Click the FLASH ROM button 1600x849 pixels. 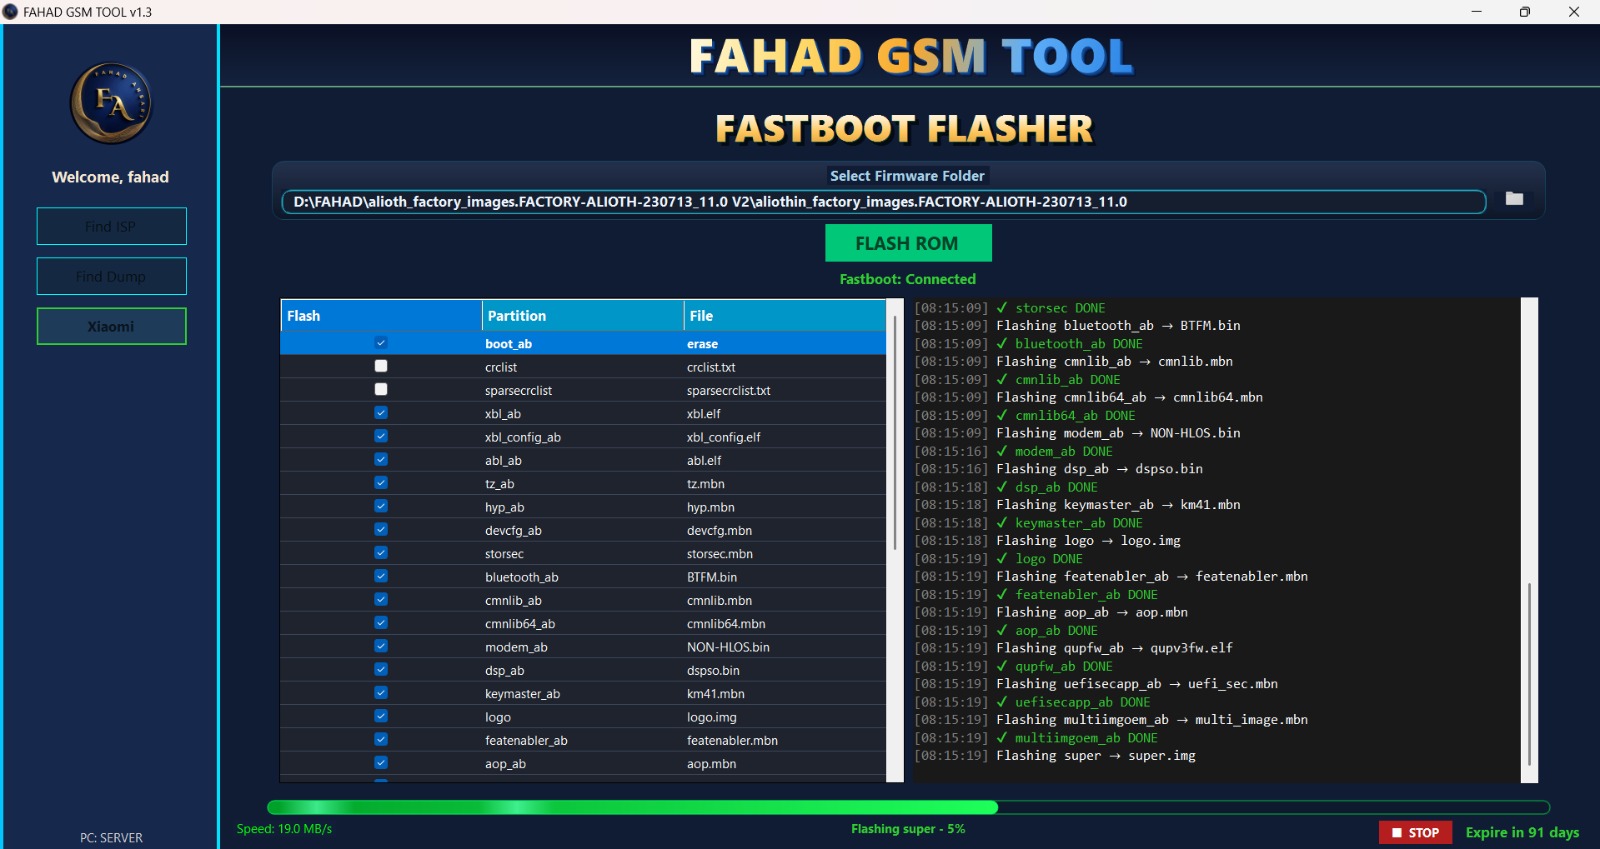pyautogui.click(x=907, y=243)
